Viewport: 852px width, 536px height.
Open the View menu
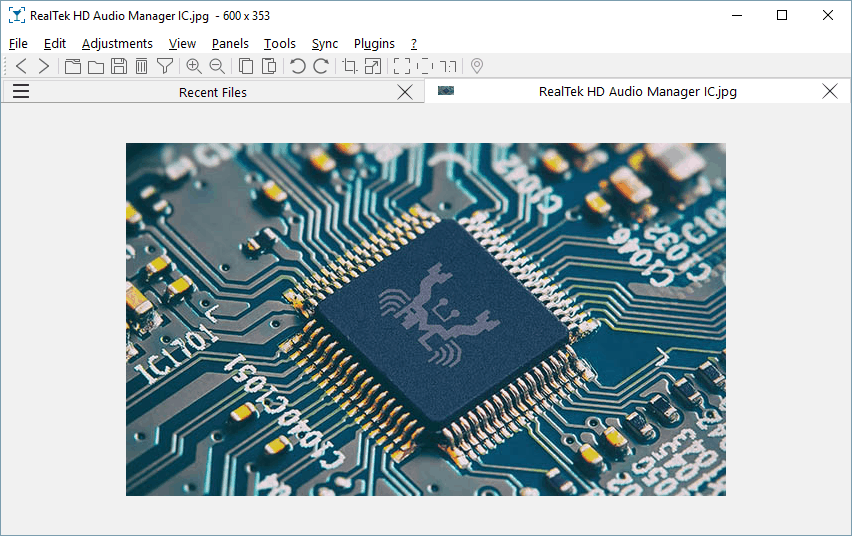[182, 43]
